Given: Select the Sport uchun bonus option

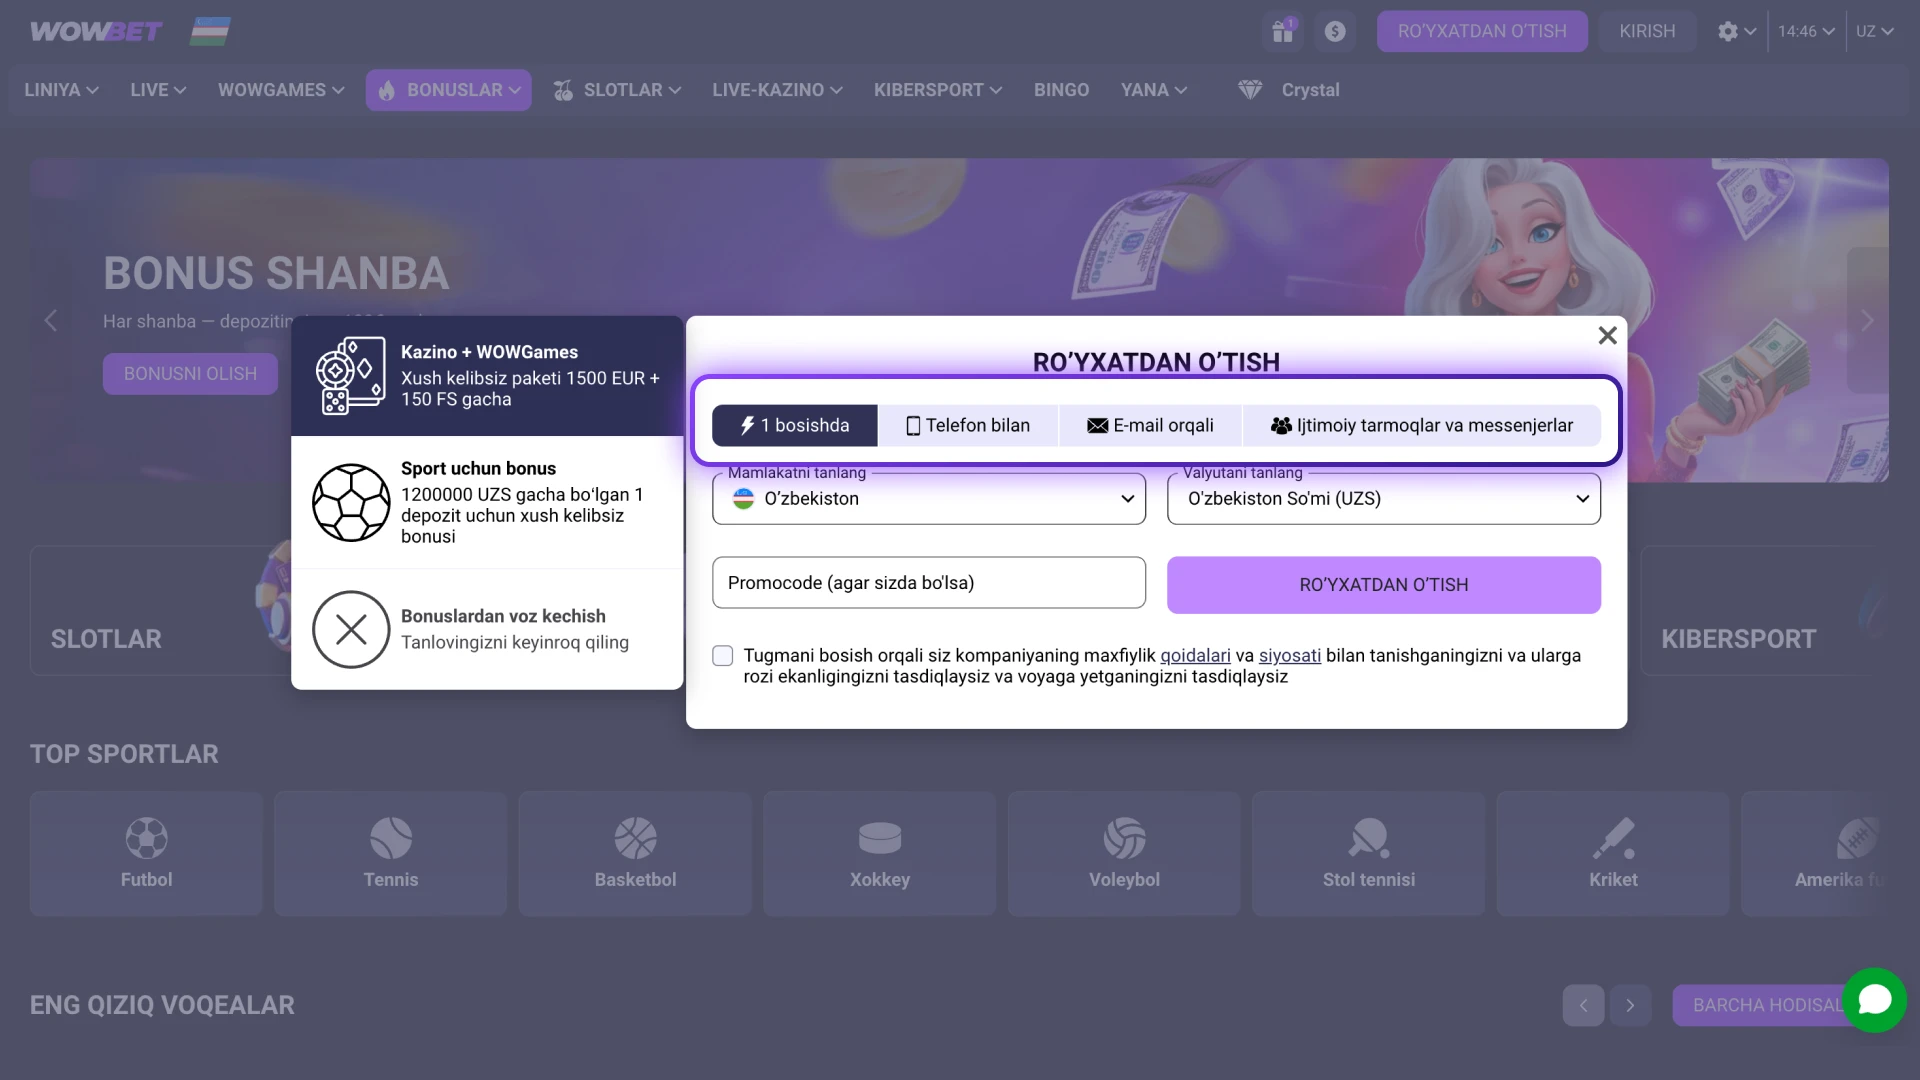Looking at the screenshot, I should point(487,502).
